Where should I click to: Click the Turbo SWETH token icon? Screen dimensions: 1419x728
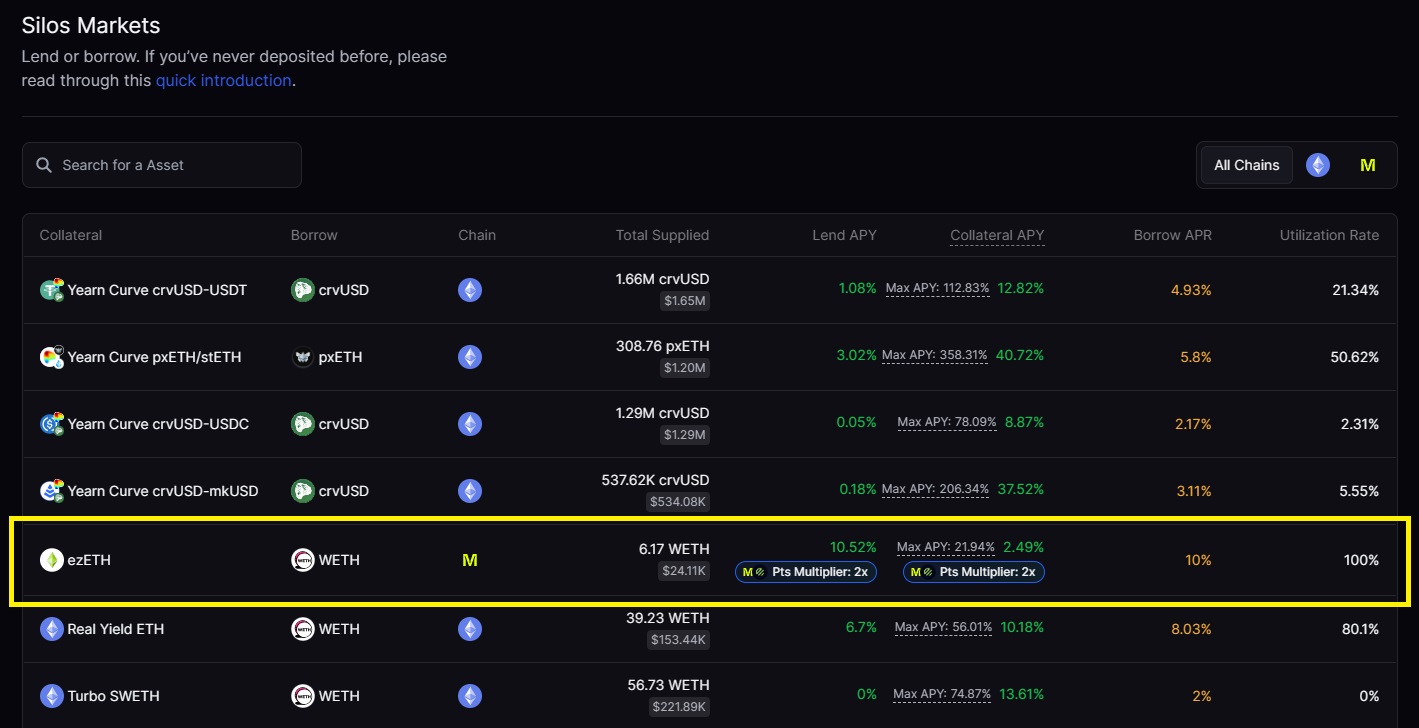click(51, 696)
